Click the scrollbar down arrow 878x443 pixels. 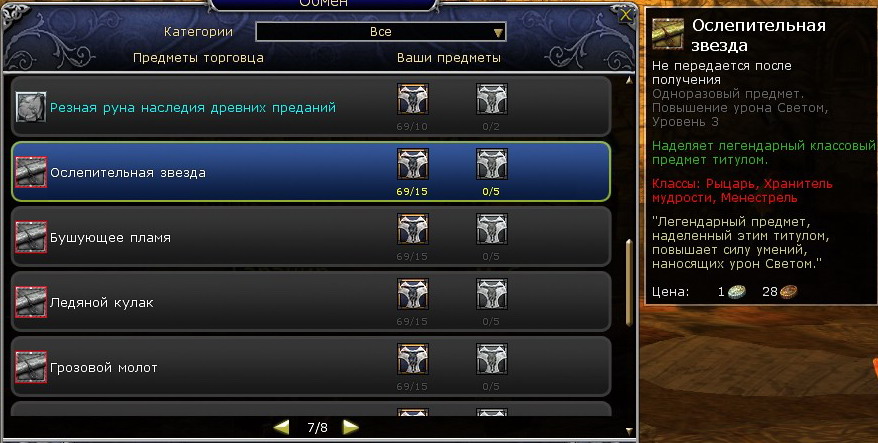point(629,431)
